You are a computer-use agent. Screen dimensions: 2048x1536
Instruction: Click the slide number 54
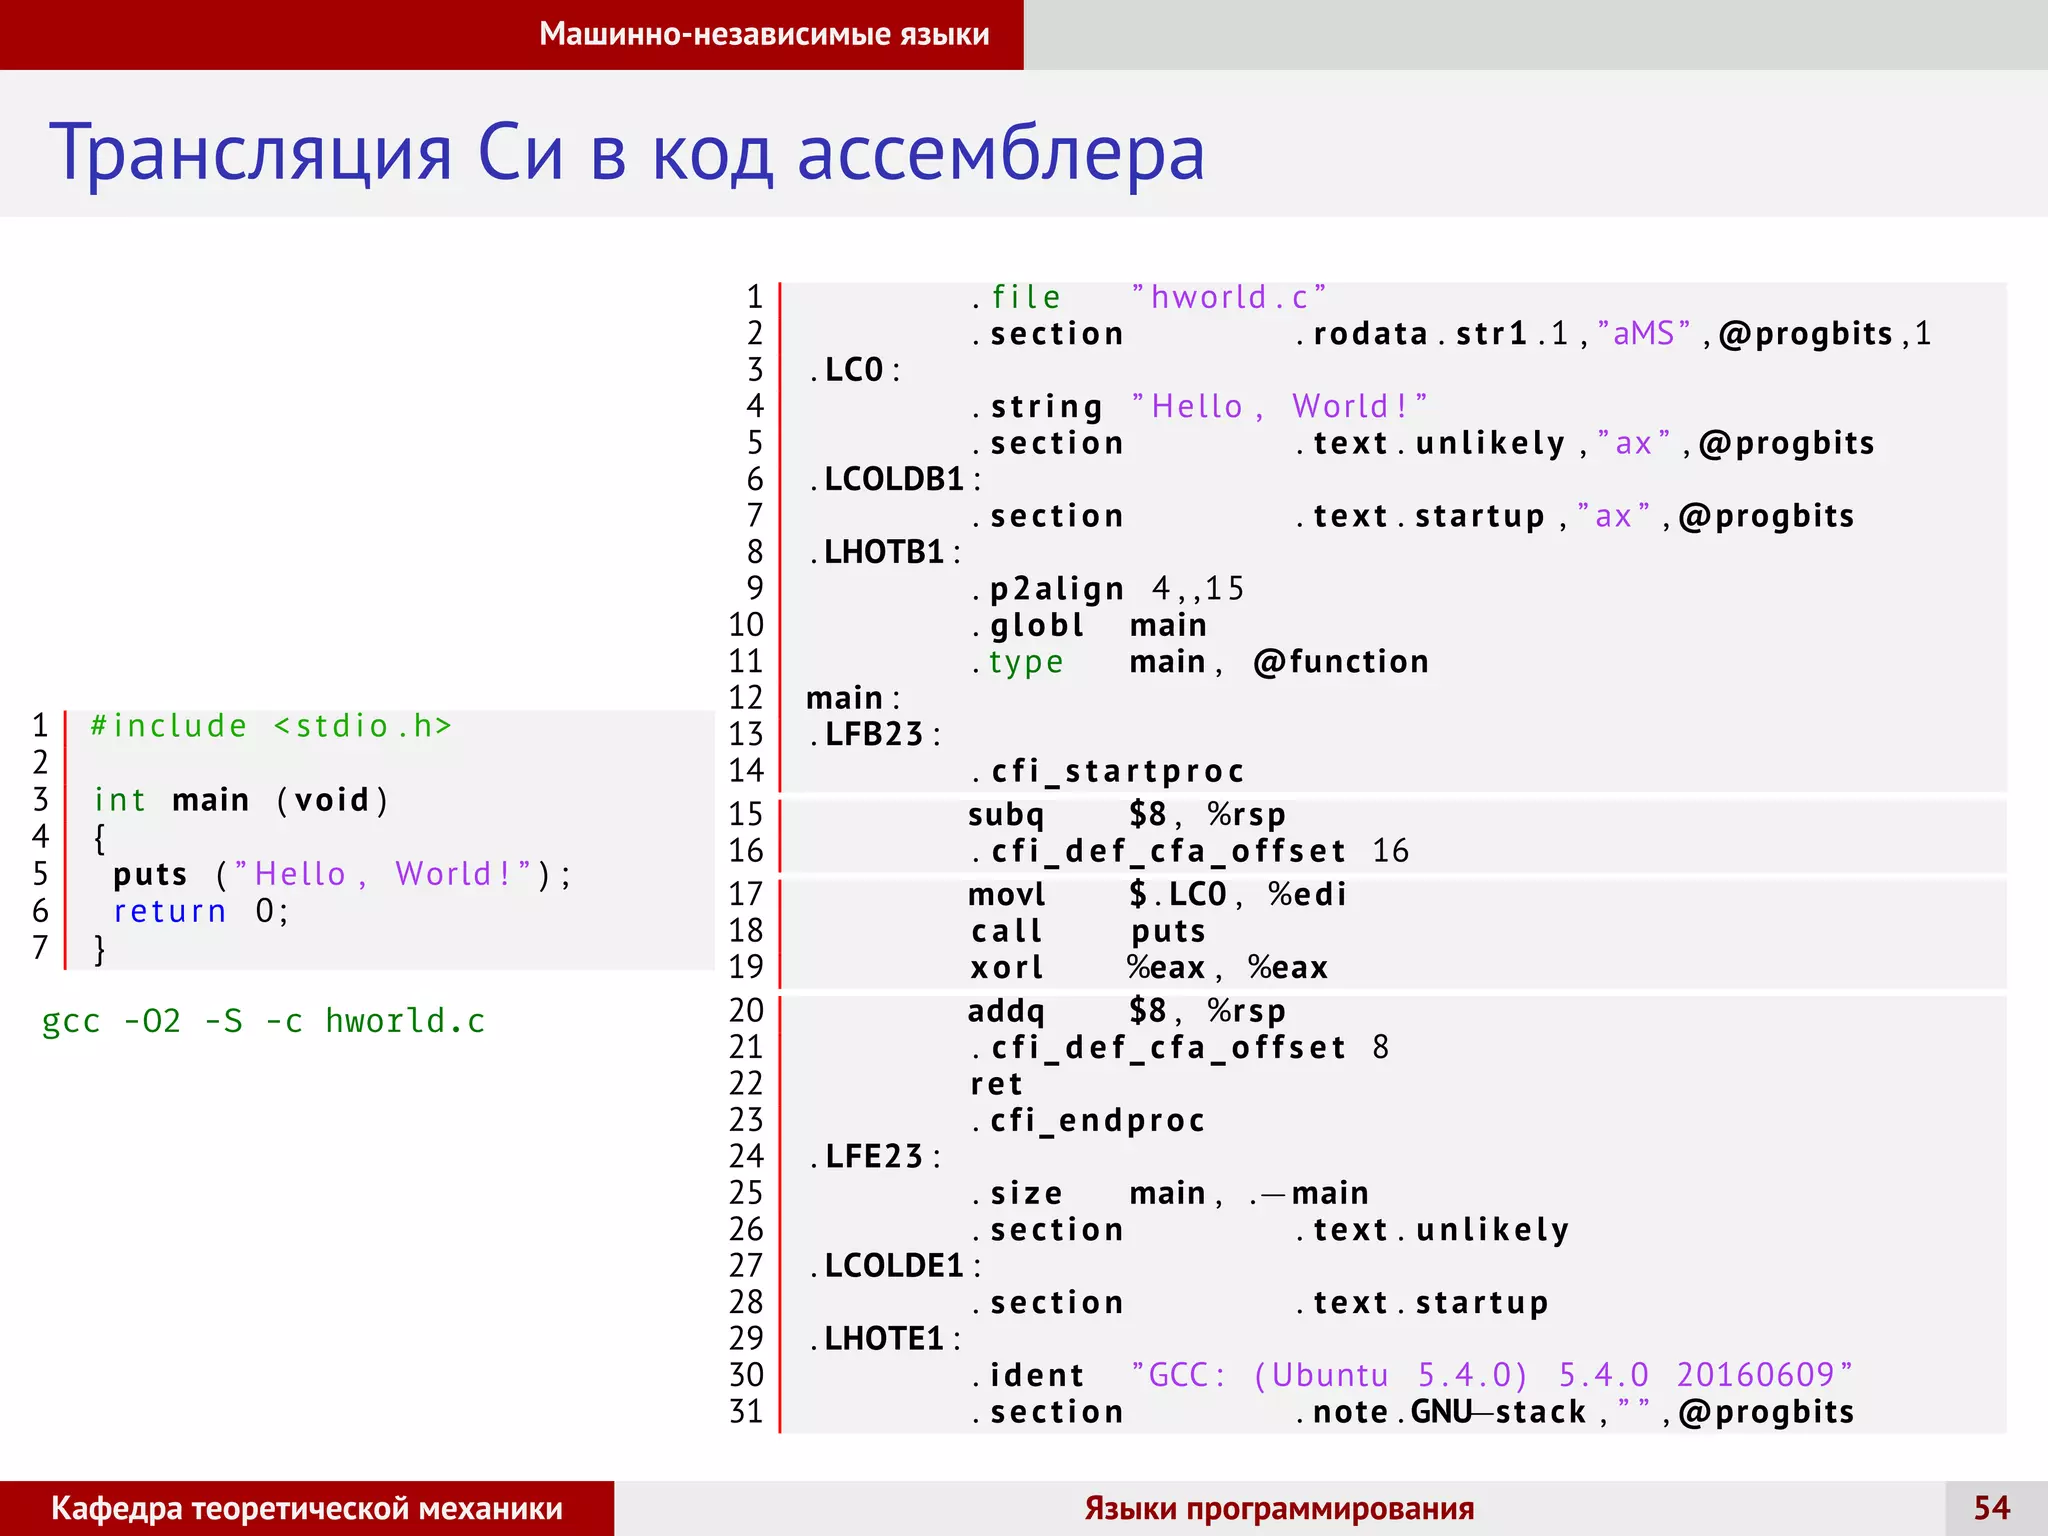pyautogui.click(x=1992, y=1508)
